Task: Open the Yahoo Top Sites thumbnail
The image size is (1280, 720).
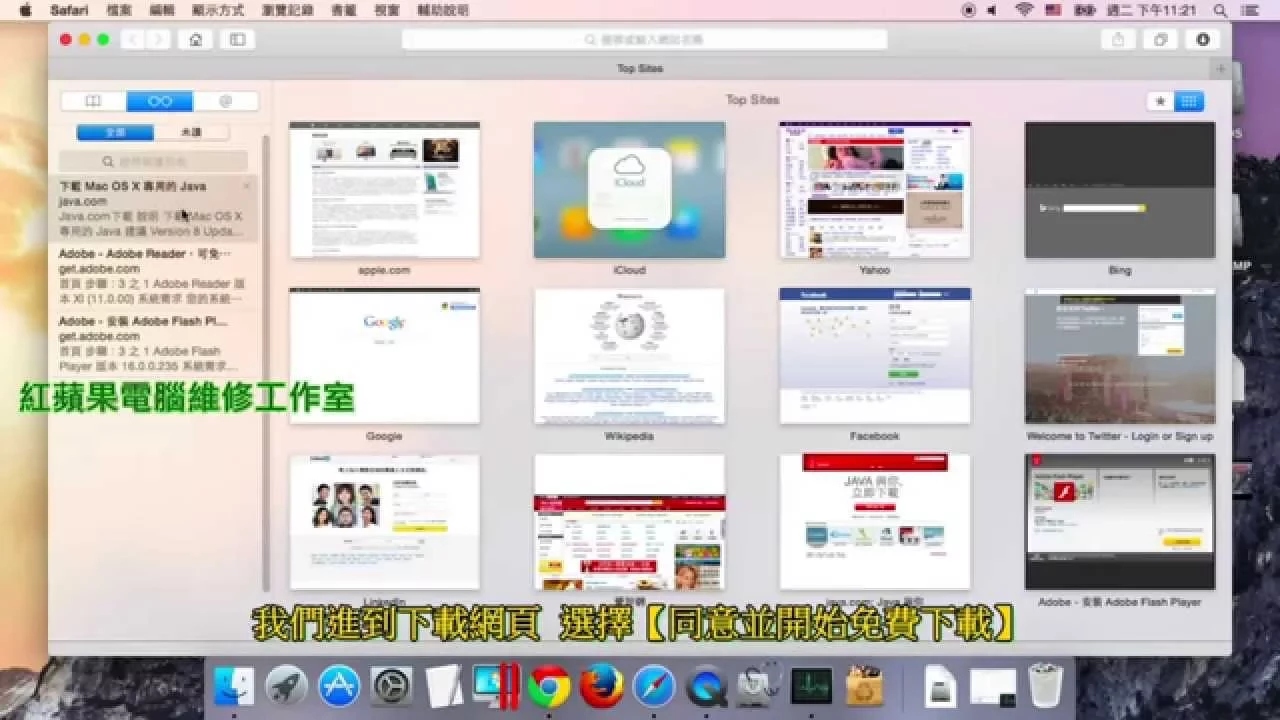Action: point(874,190)
